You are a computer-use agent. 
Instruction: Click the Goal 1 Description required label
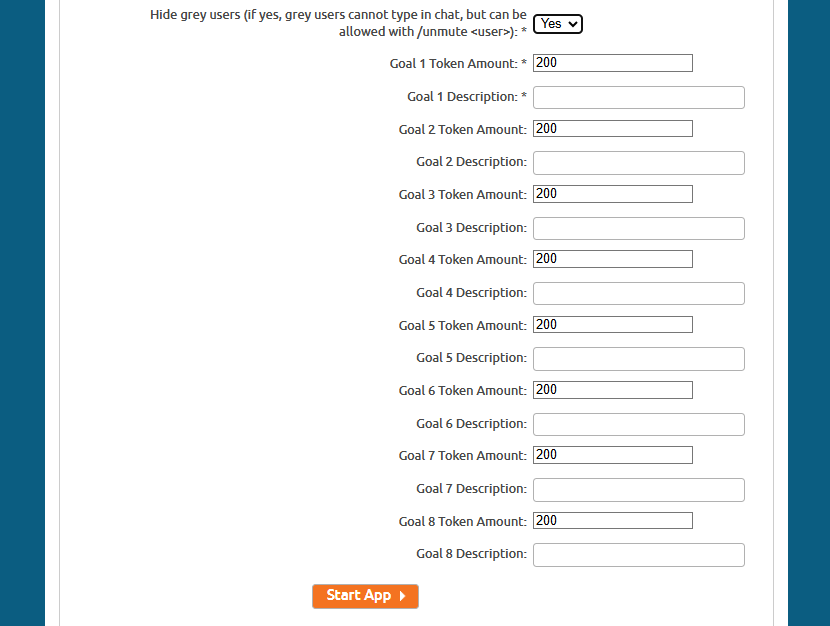point(465,96)
